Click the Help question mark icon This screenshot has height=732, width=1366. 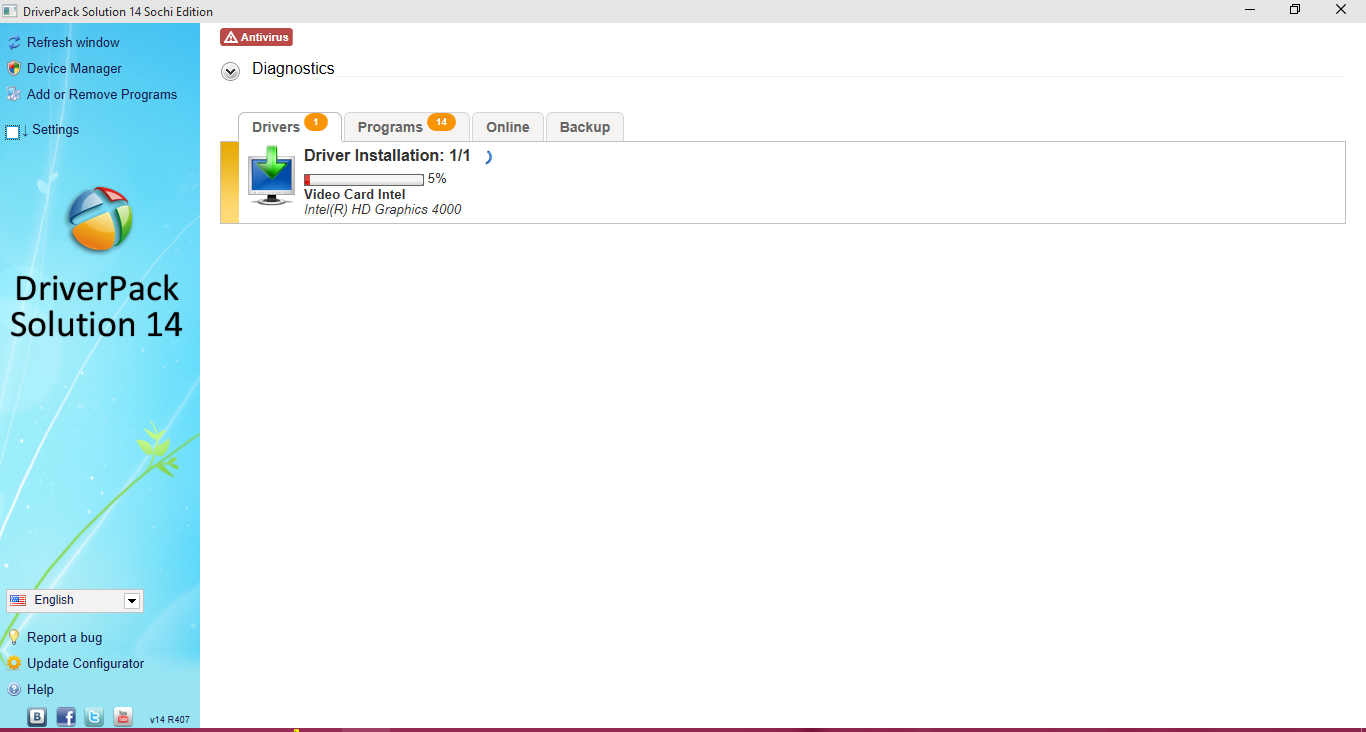point(14,690)
